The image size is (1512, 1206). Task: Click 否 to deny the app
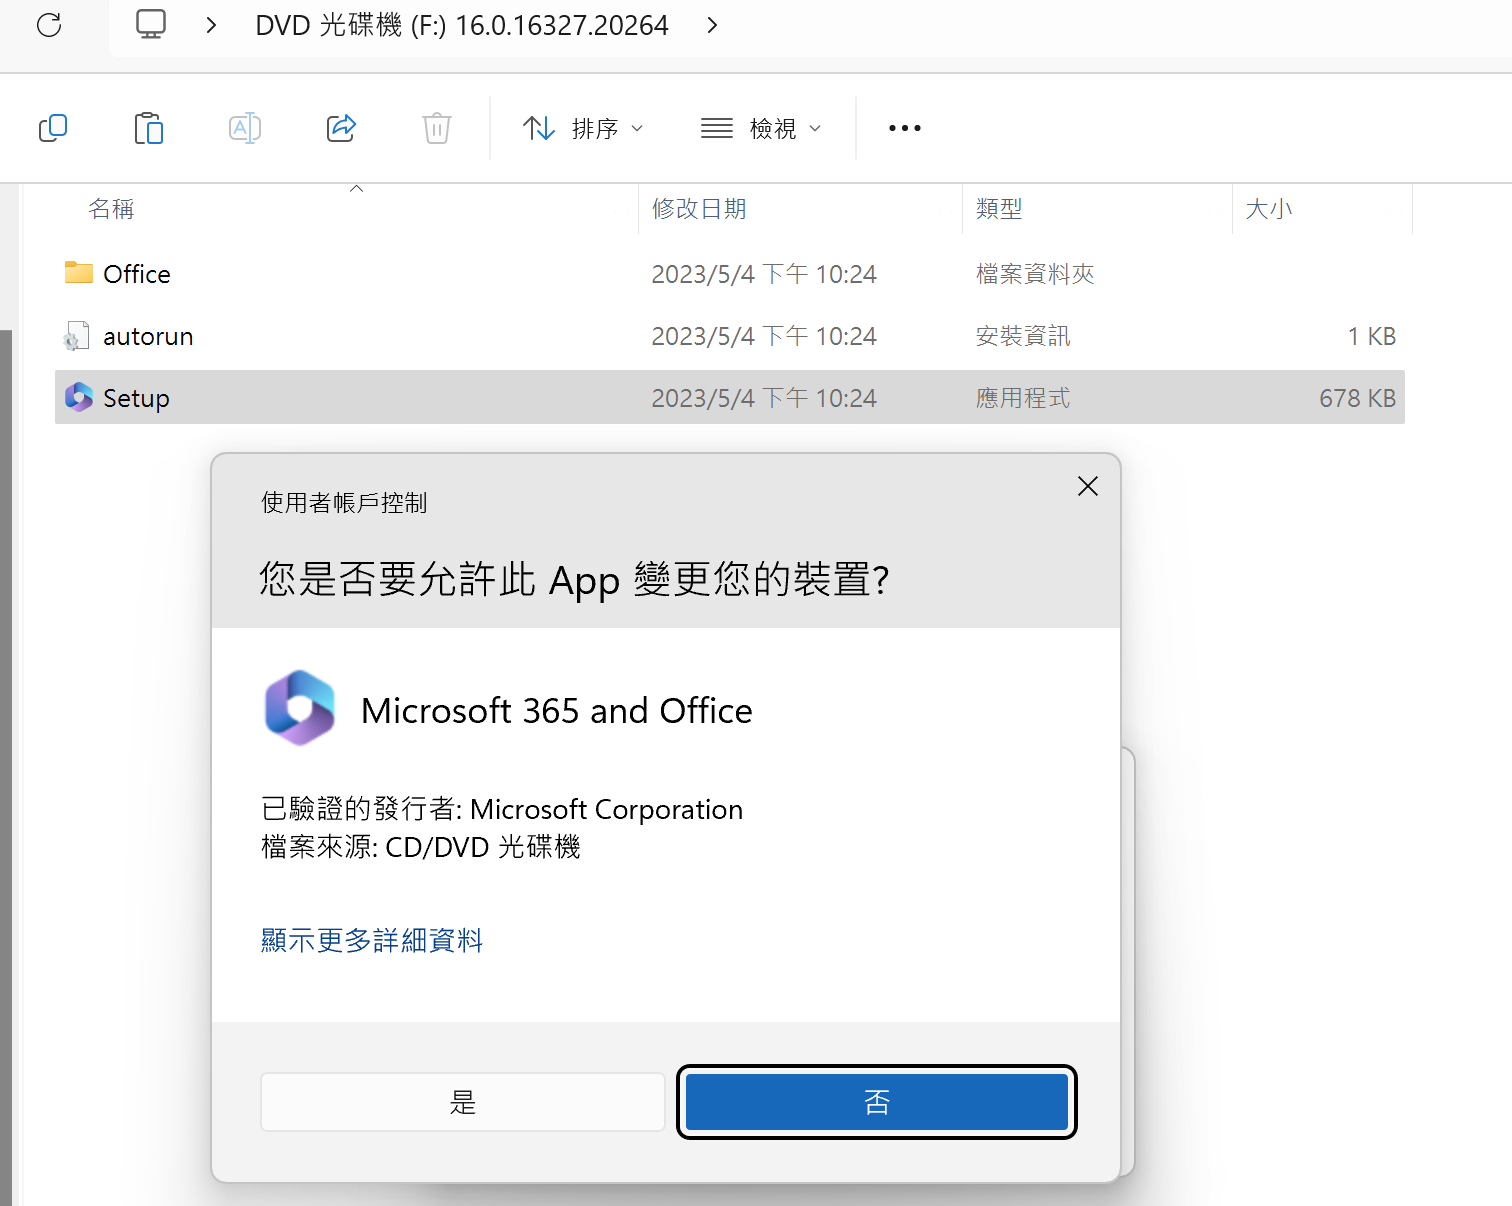(x=876, y=1102)
